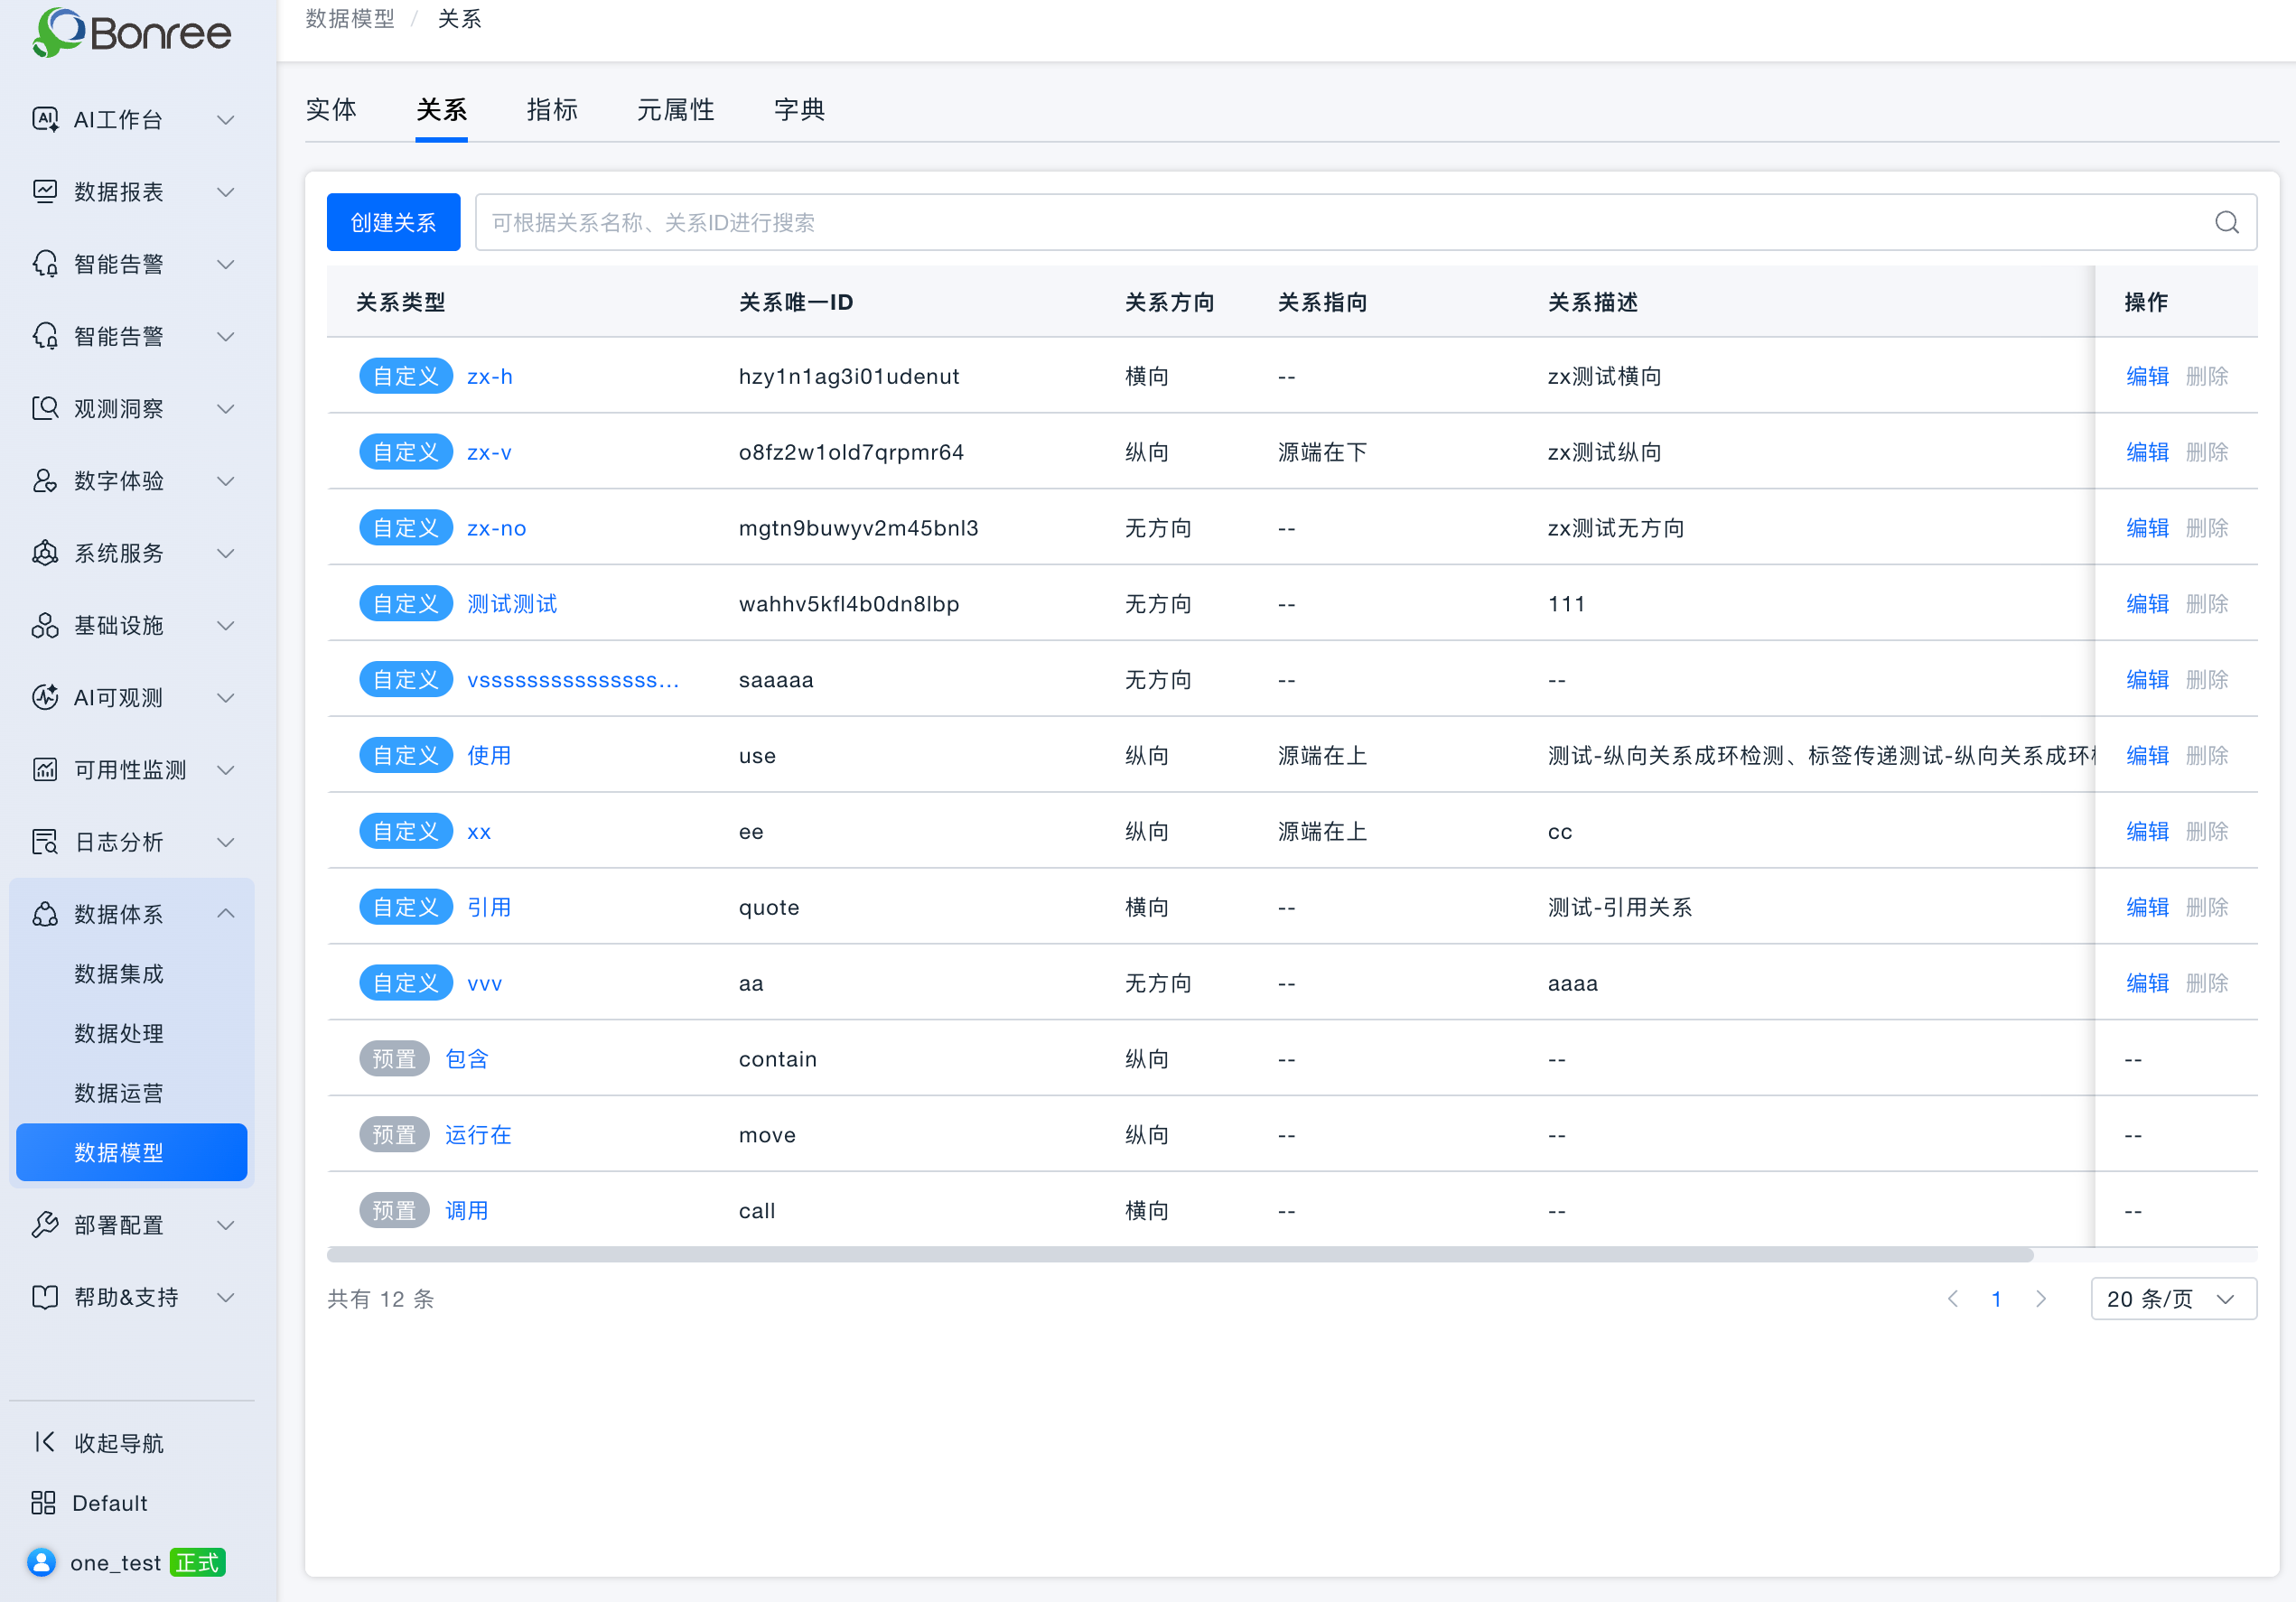The height and width of the screenshot is (1602, 2296).
Task: Open 数据模型 in the sidebar
Action: click(x=132, y=1153)
